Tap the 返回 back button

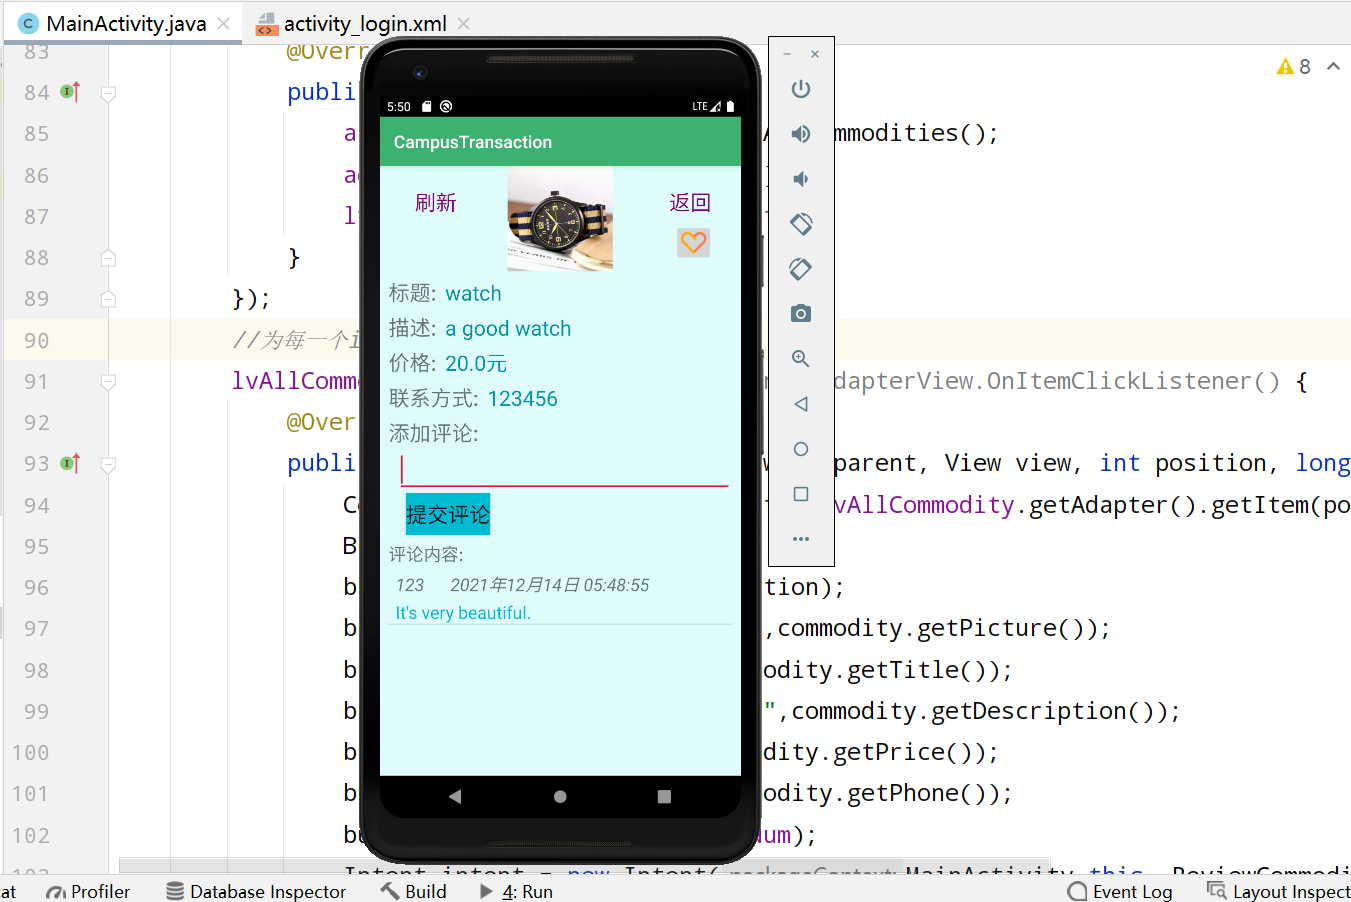tap(690, 203)
